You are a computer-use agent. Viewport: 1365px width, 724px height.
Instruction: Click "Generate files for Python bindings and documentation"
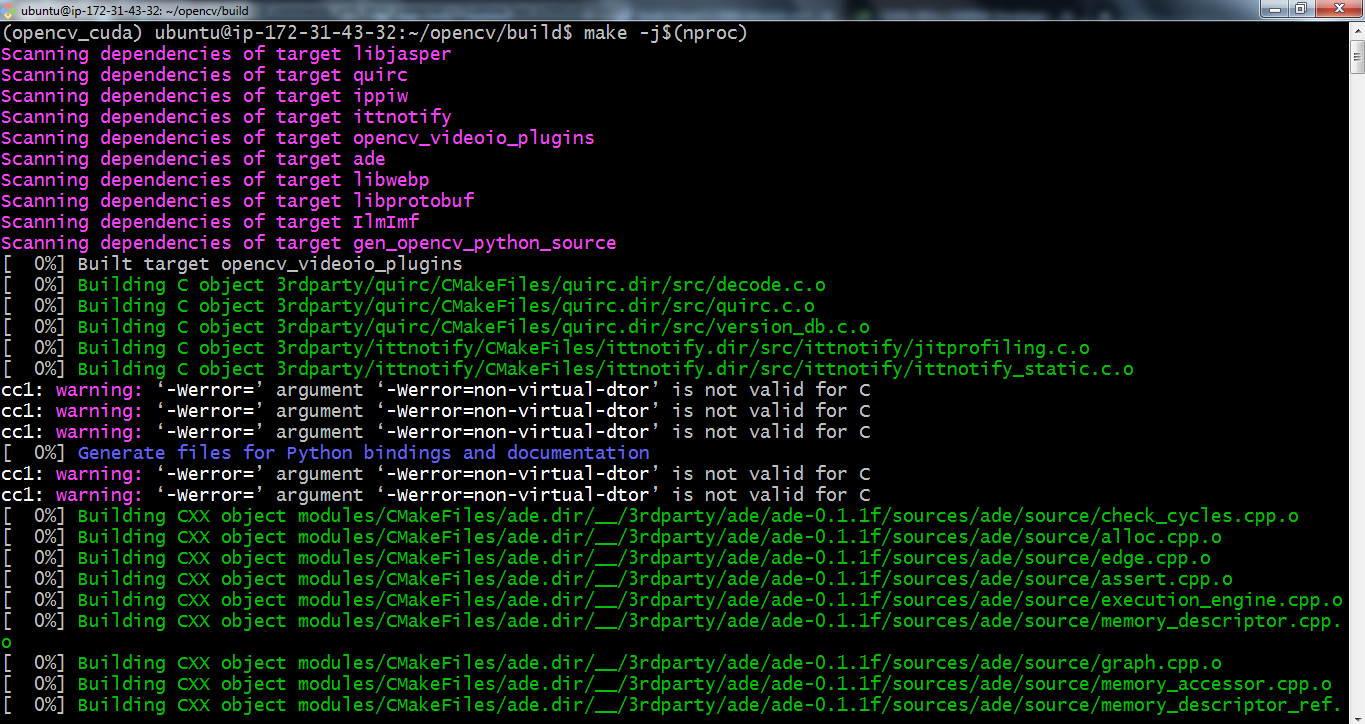coord(363,453)
